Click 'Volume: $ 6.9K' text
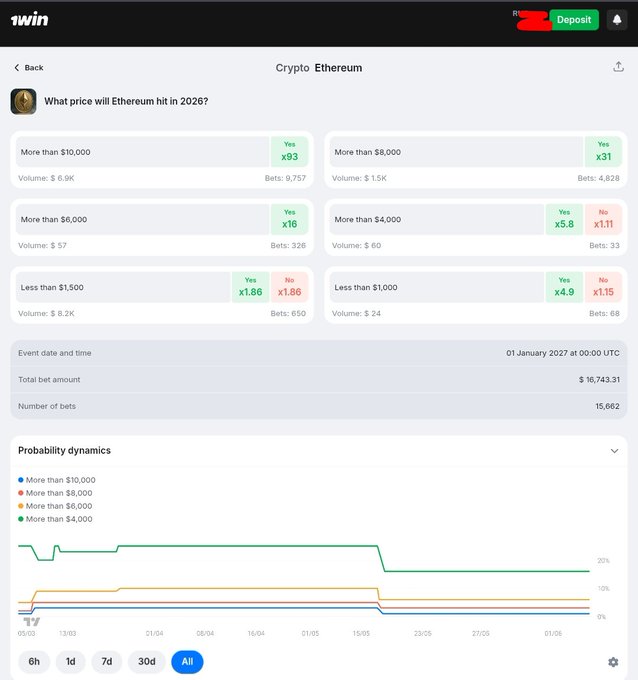The width and height of the screenshot is (638, 680). [46, 178]
